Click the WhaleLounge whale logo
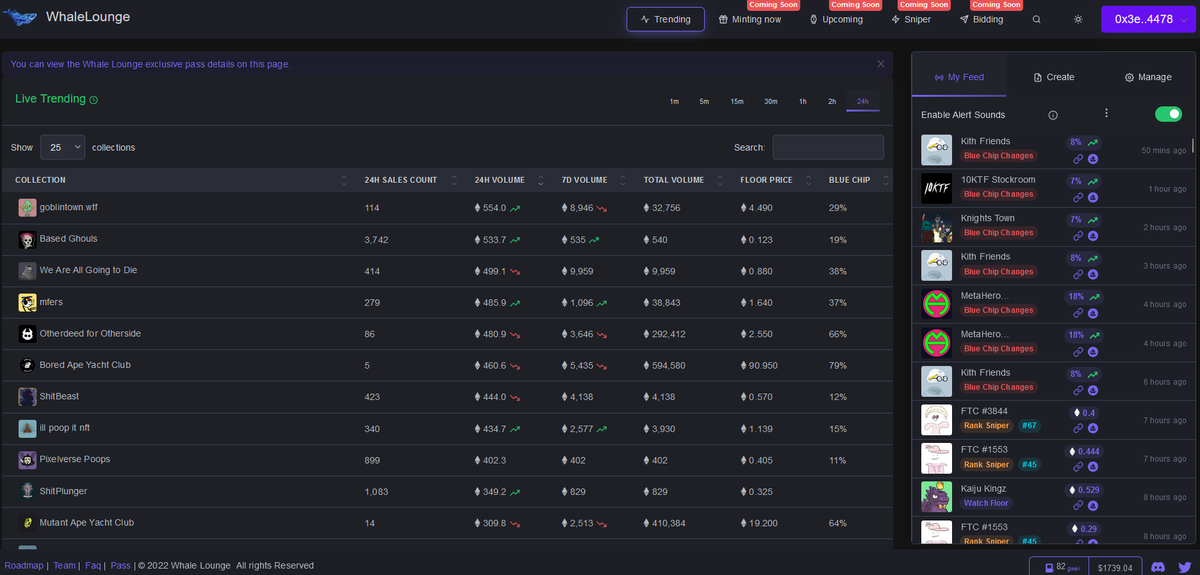1200x575 pixels. (x=20, y=18)
